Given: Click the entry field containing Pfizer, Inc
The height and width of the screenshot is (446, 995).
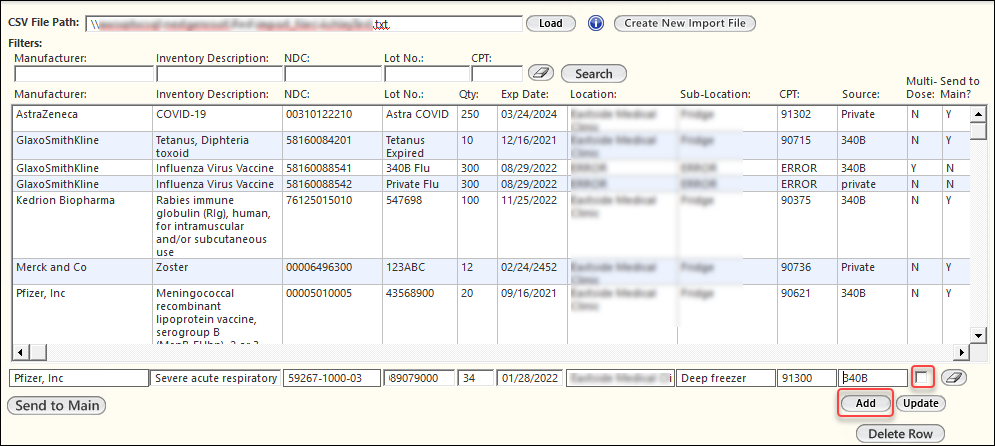Looking at the screenshot, I should tap(79, 379).
